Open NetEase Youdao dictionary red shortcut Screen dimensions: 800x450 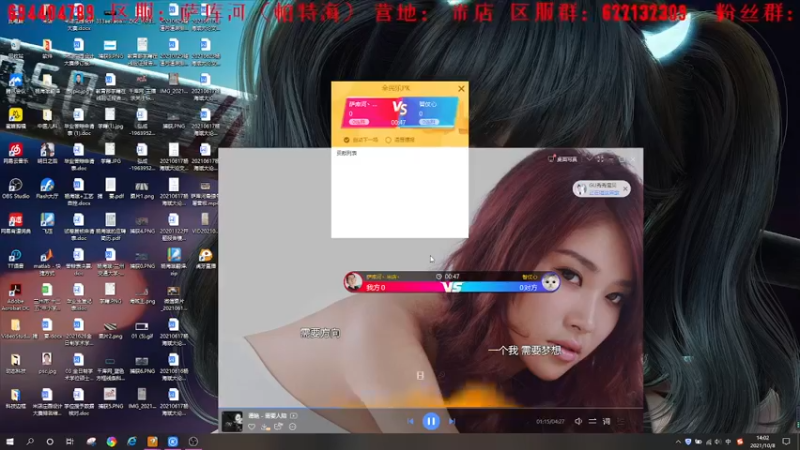point(15,223)
